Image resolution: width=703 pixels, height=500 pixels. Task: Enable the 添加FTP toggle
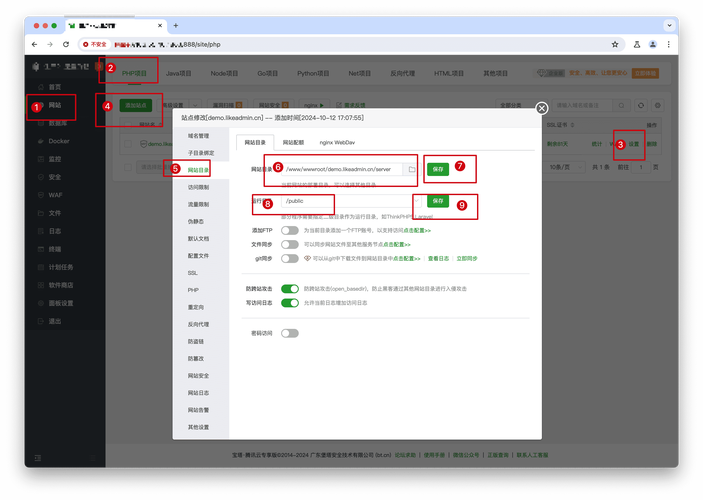click(x=290, y=230)
